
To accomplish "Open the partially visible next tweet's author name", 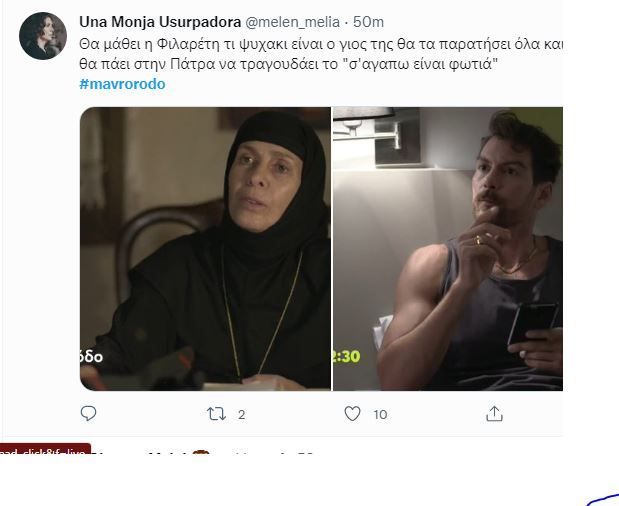I will coord(150,457).
